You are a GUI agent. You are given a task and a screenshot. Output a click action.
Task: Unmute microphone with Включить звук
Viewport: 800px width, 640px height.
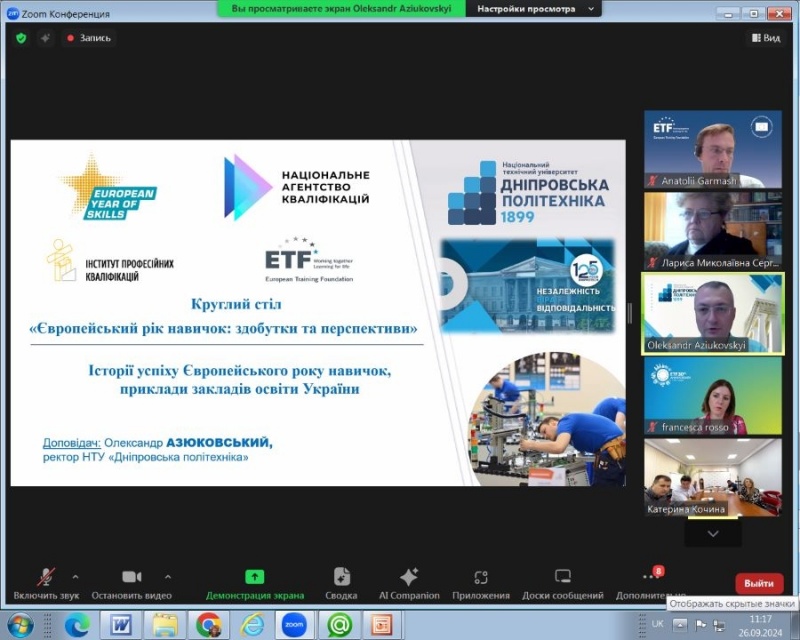click(46, 578)
